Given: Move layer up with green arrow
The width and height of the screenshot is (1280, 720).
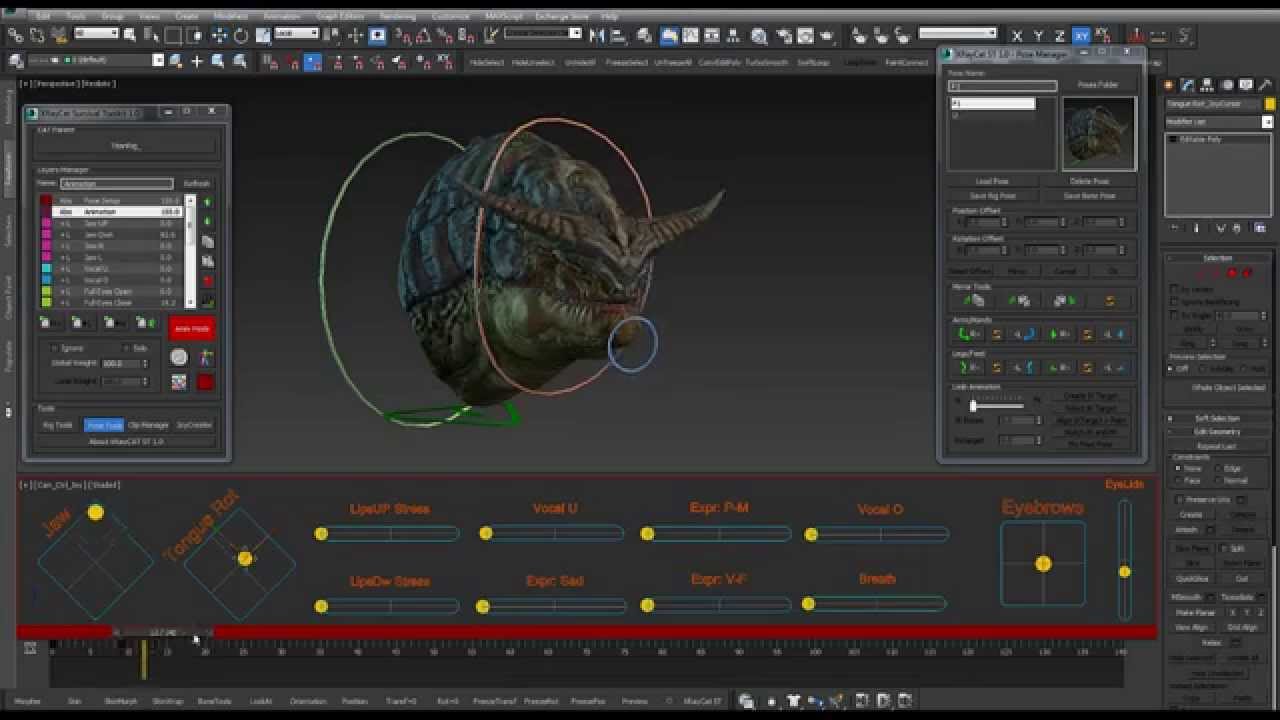Looking at the screenshot, I should coord(207,202).
